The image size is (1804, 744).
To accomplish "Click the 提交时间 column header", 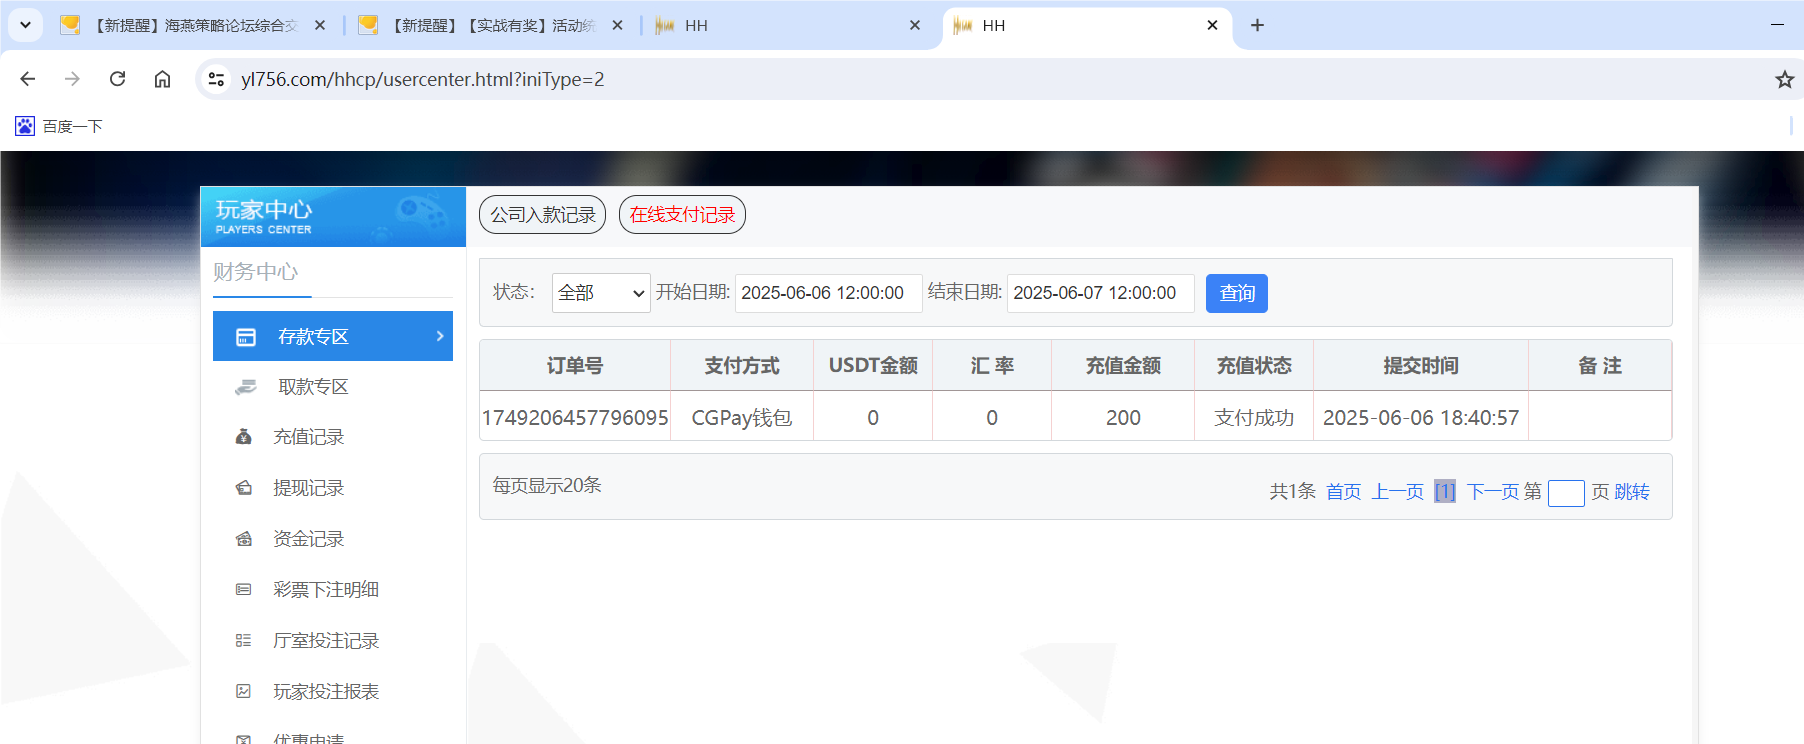I will 1421,366.
